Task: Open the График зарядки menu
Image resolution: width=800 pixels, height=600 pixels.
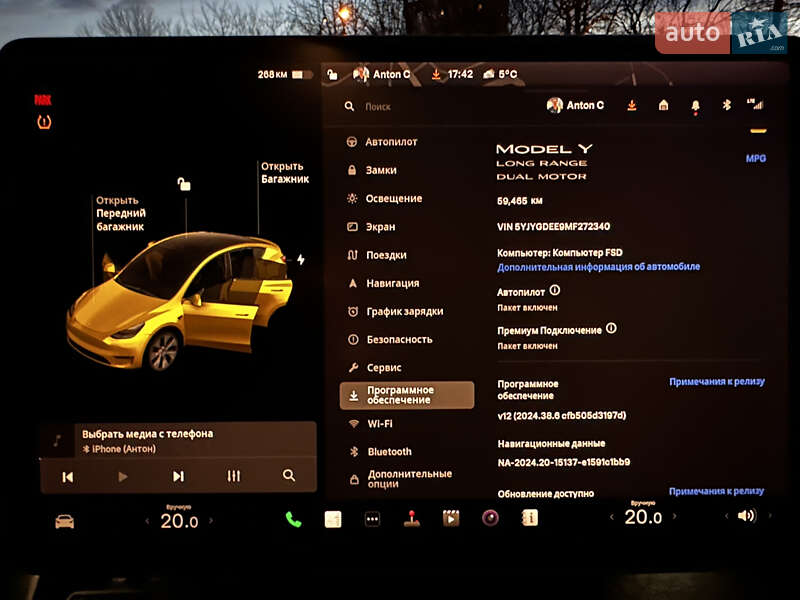Action: (395, 311)
